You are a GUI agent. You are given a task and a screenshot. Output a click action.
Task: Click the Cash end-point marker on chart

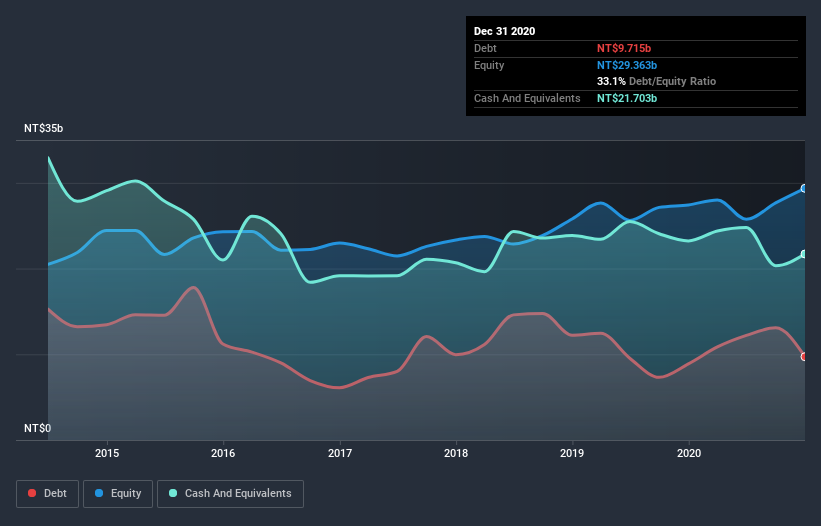tap(804, 254)
